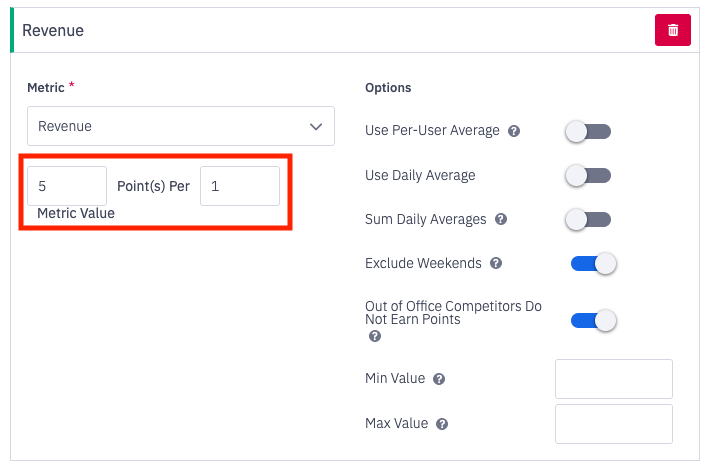The width and height of the screenshot is (709, 467).
Task: Click the Revenue section header title
Action: point(53,31)
